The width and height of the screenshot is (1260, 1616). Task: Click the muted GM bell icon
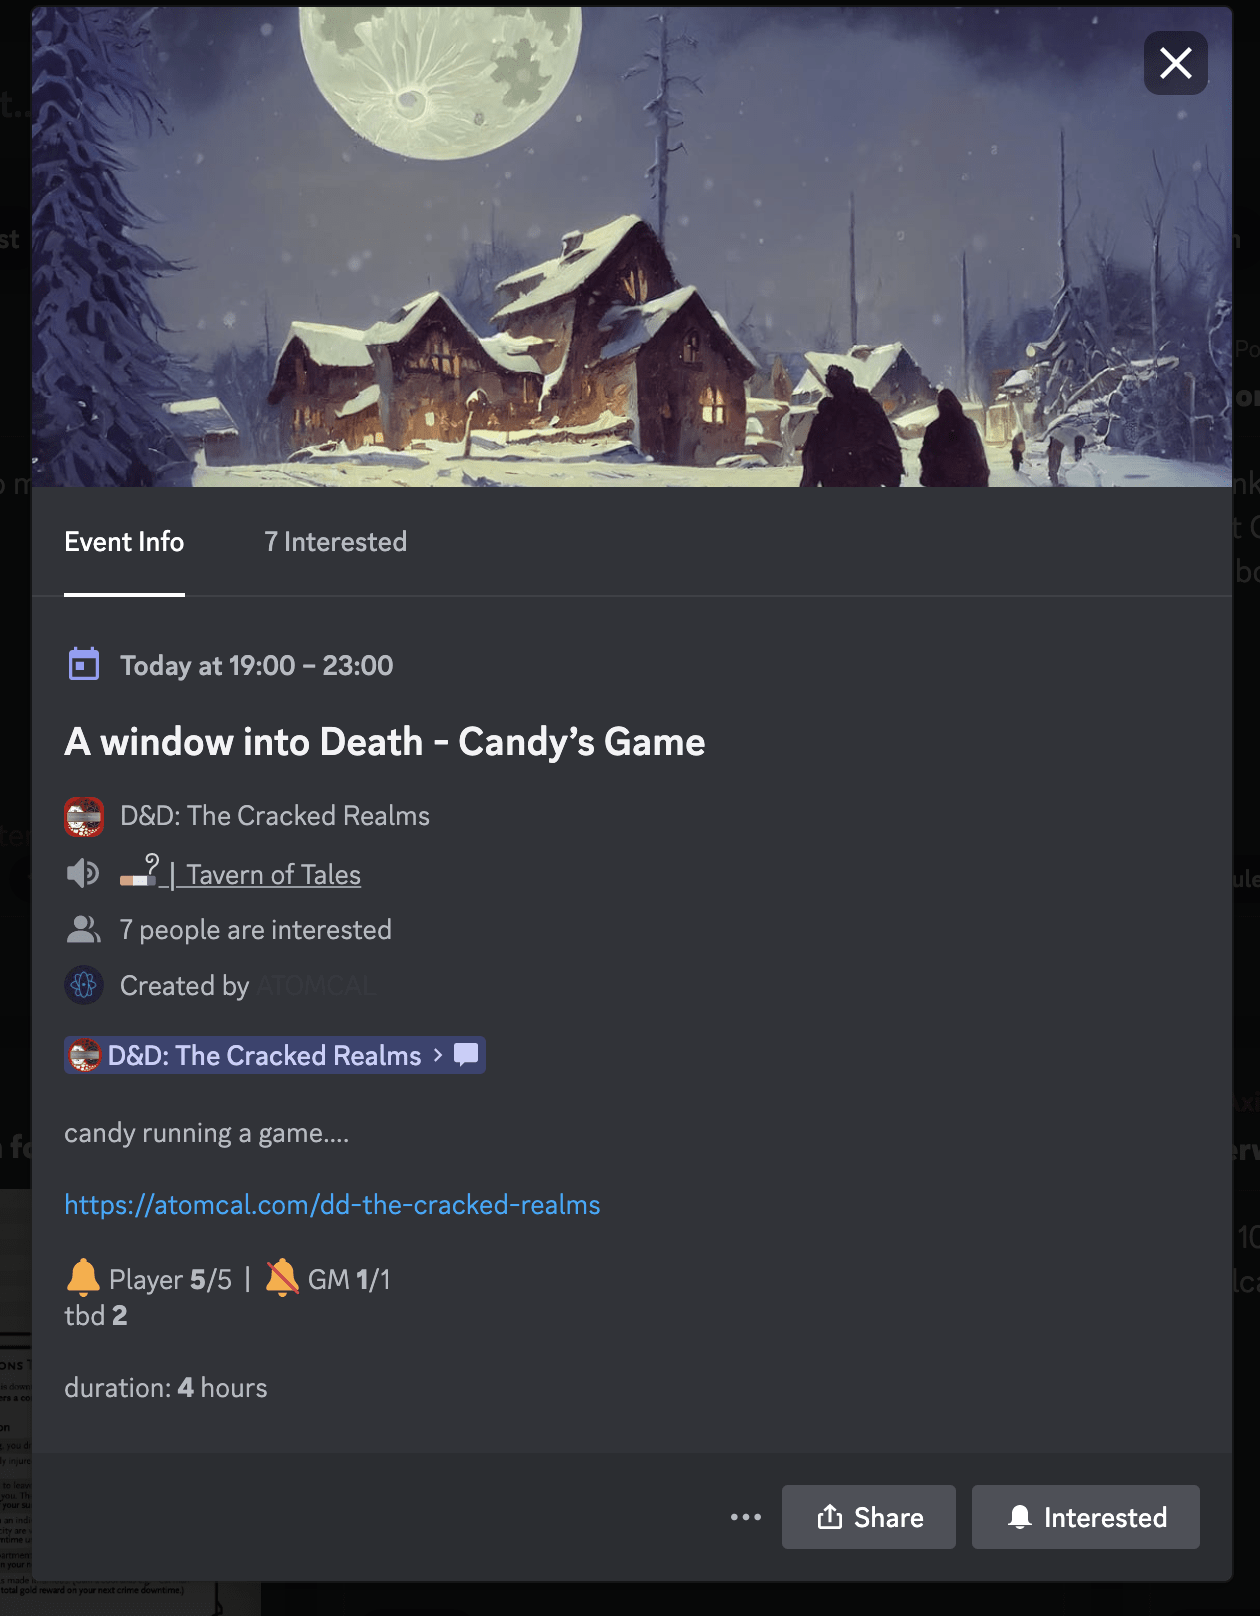pyautogui.click(x=282, y=1278)
